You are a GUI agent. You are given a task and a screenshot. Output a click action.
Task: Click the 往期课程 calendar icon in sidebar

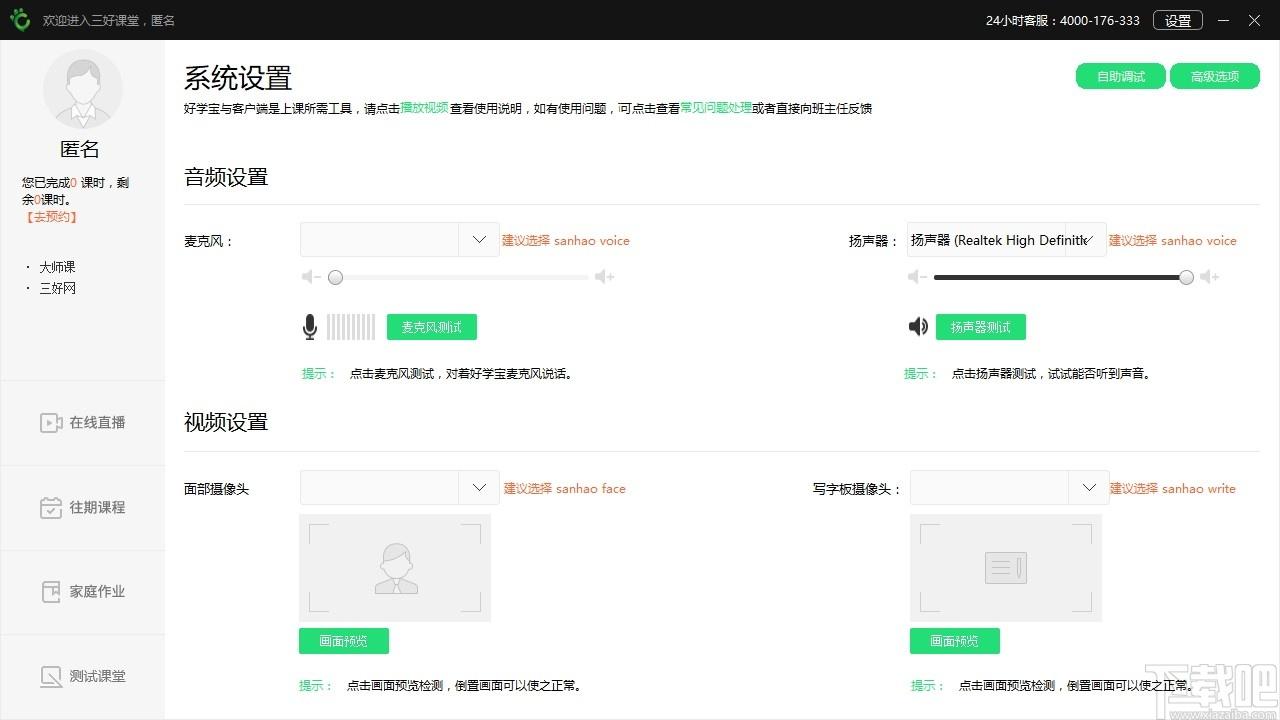[51, 508]
